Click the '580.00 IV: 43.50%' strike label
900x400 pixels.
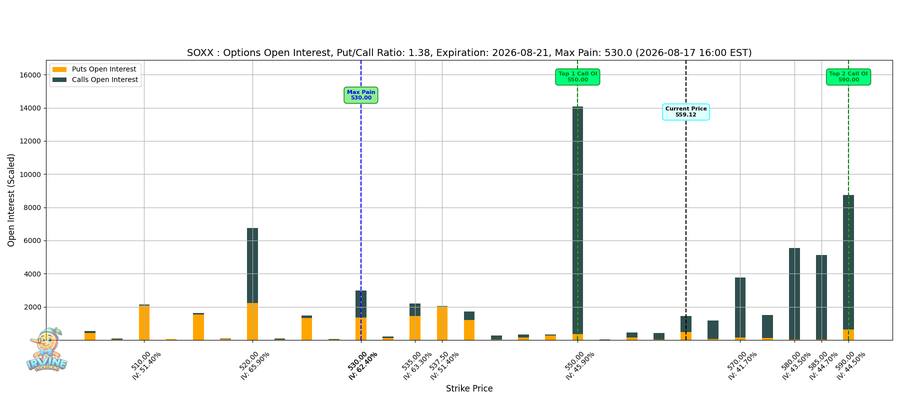(x=795, y=365)
